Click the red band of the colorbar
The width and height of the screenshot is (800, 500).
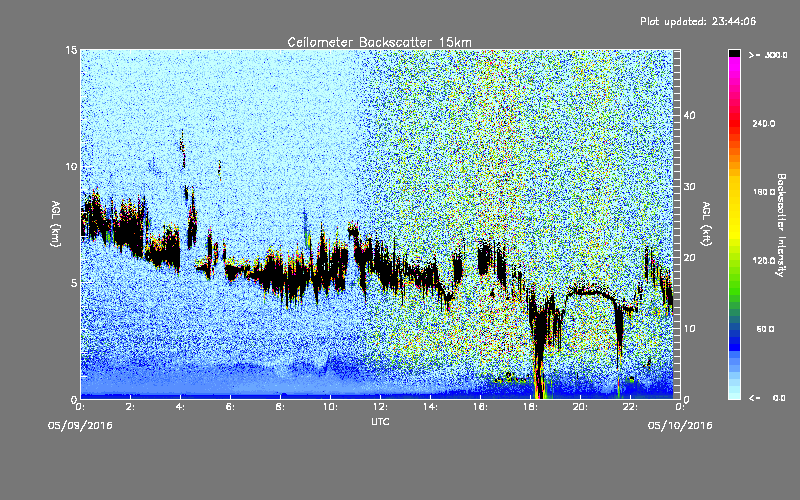[x=734, y=125]
